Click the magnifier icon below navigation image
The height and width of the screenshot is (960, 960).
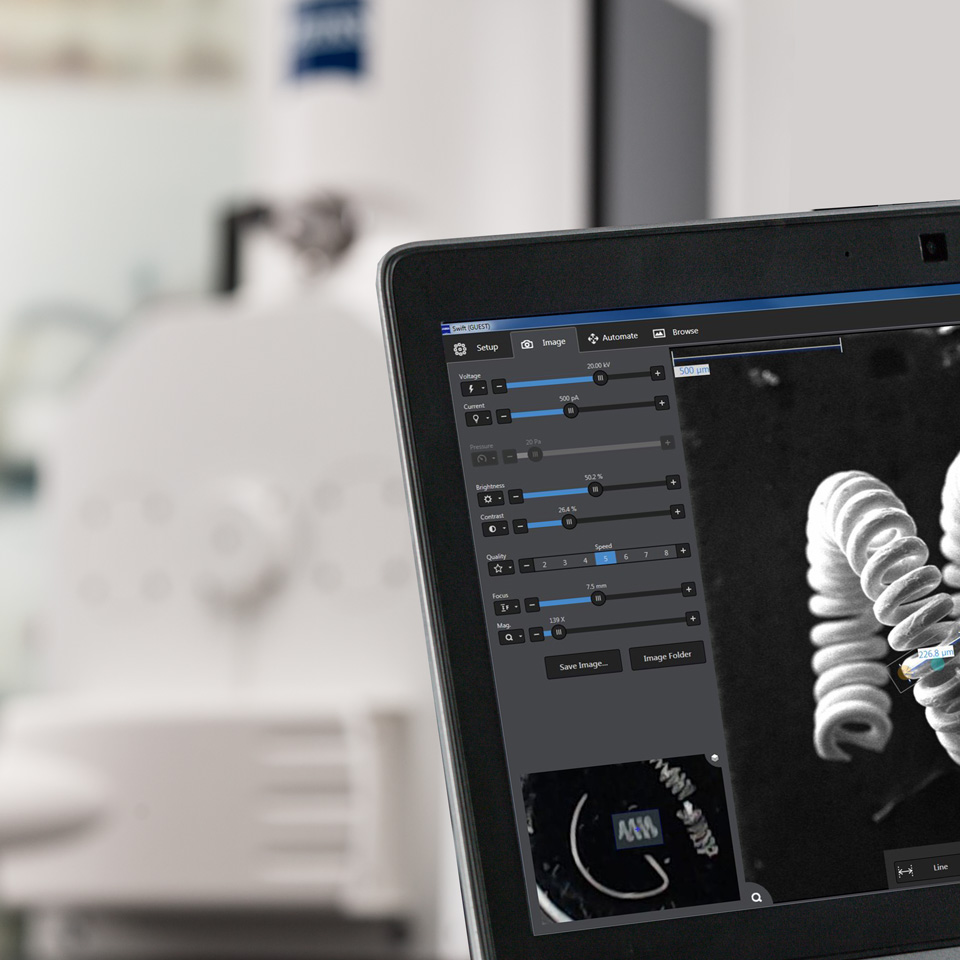[x=757, y=898]
